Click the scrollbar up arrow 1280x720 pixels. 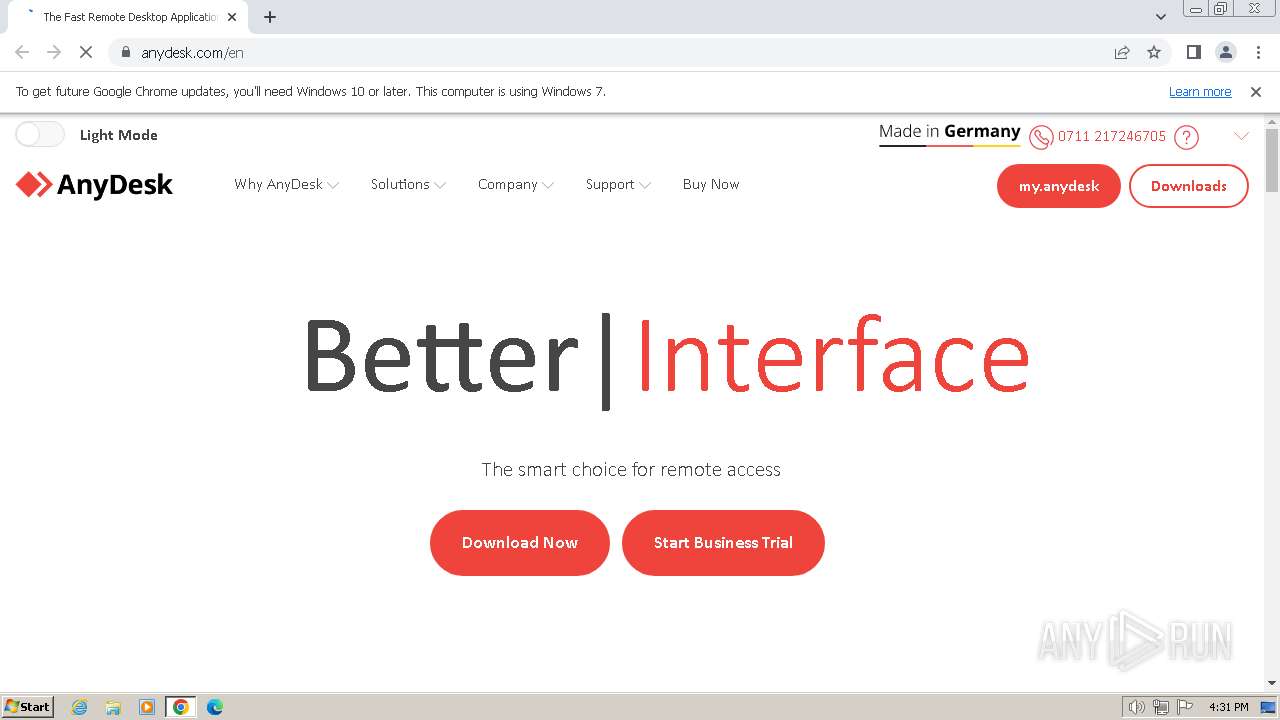[x=1272, y=122]
